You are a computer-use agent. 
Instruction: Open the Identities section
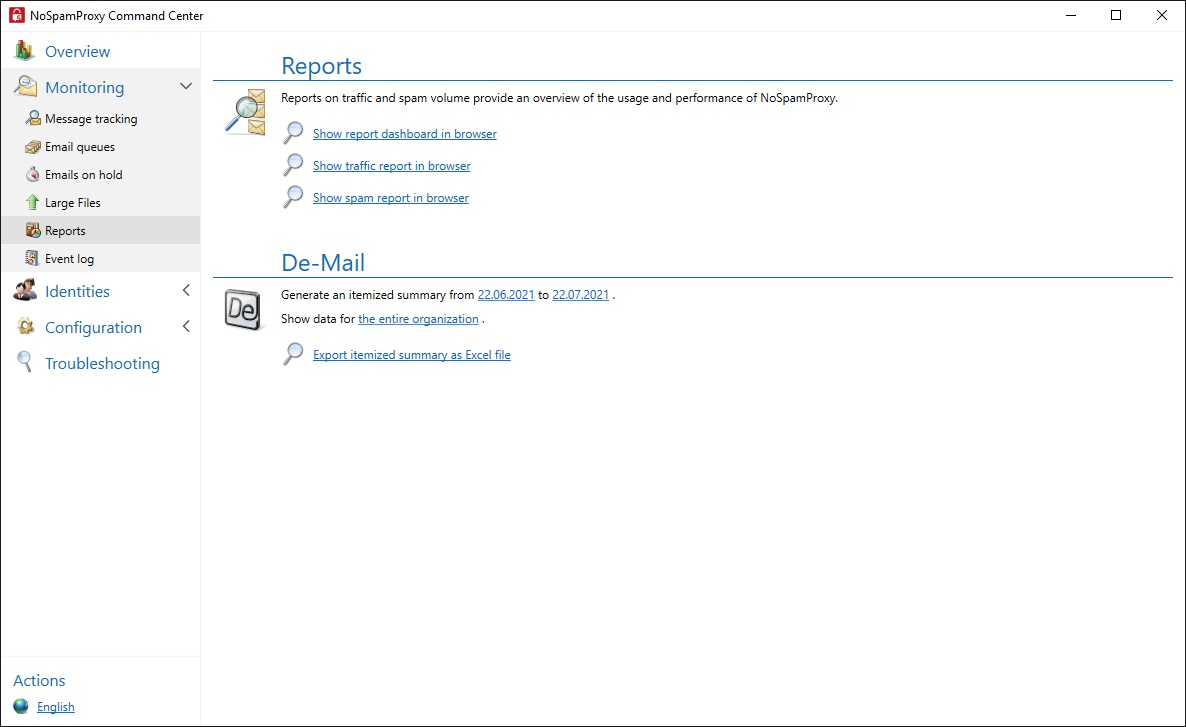tap(77, 291)
